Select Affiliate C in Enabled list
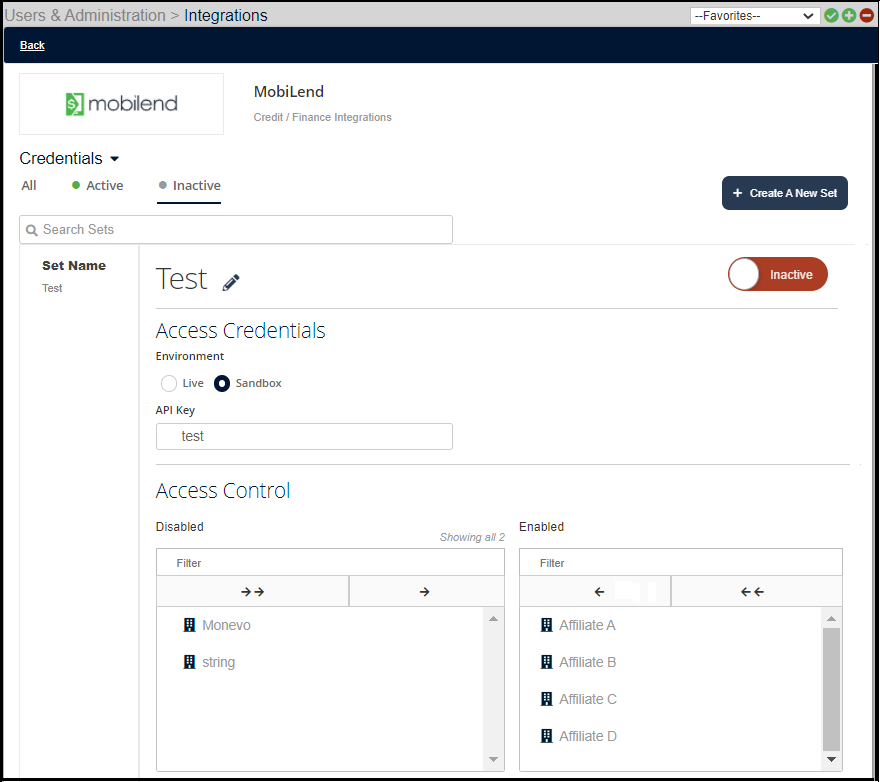Viewport: 880px width, 782px height. coord(588,699)
